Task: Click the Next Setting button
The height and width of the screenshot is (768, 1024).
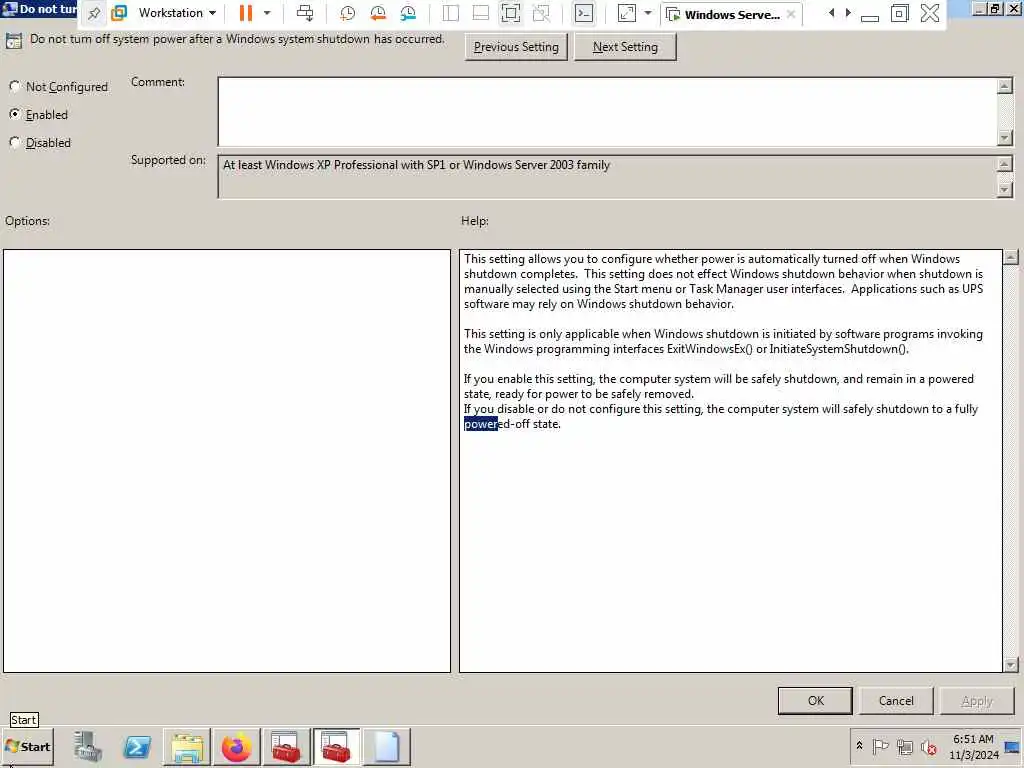Action: 625,47
